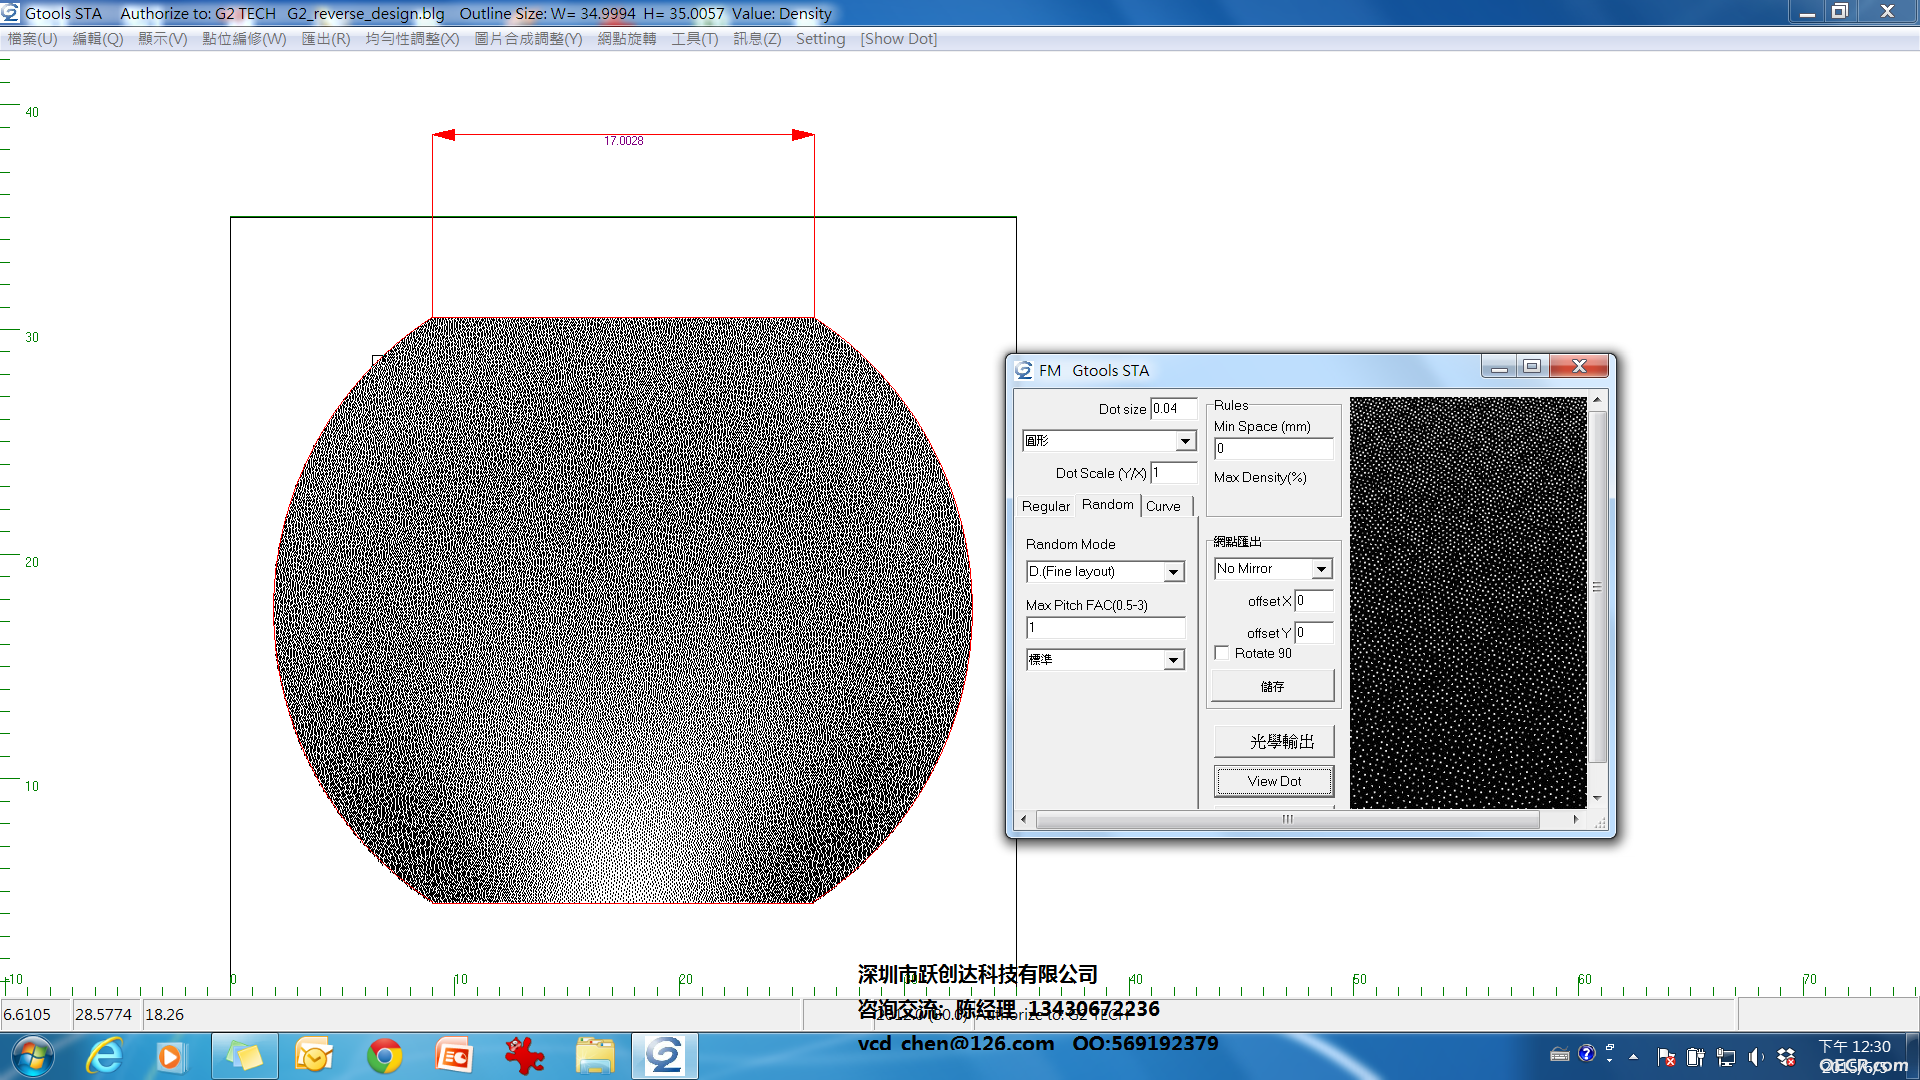Open Sticky Notes taskbar icon

pyautogui.click(x=245, y=1056)
